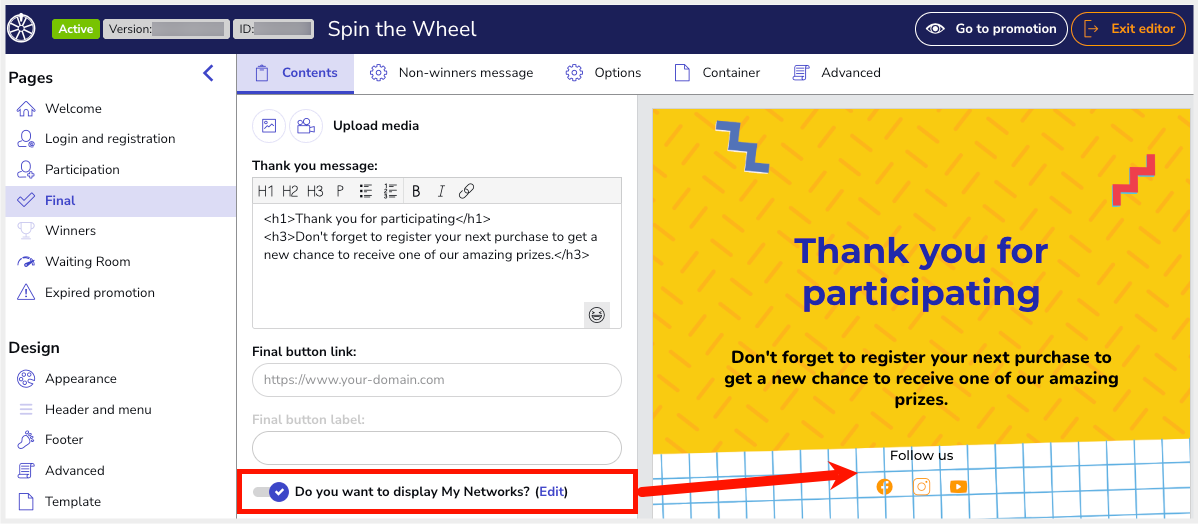The width and height of the screenshot is (1198, 524).
Task: Switch to Non-winners message tab
Action: [452, 73]
